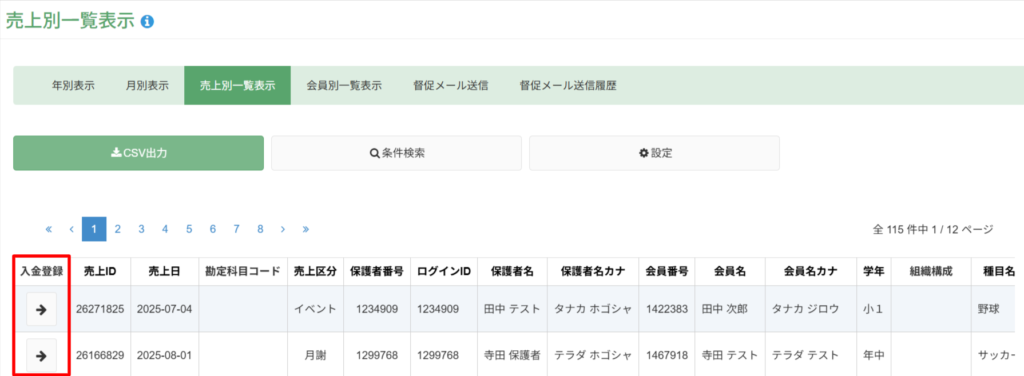The width and height of the screenshot is (1024, 376).
Task: Go to page 8 of results
Action: tap(260, 229)
